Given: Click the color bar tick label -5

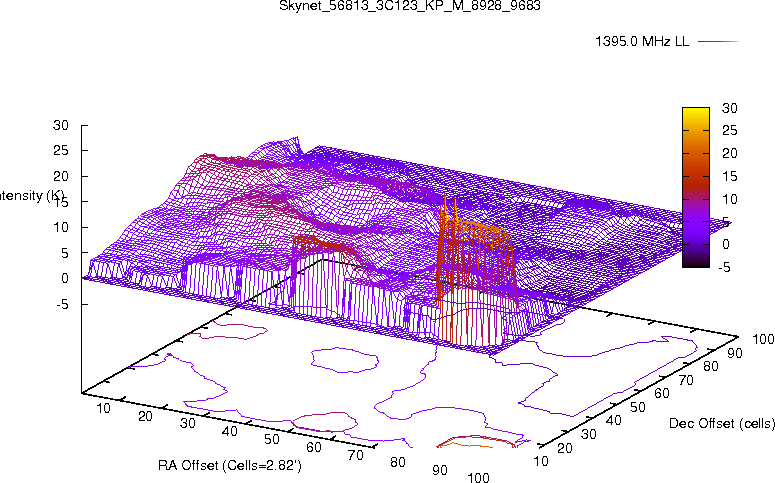Looking at the screenshot, I should [729, 266].
